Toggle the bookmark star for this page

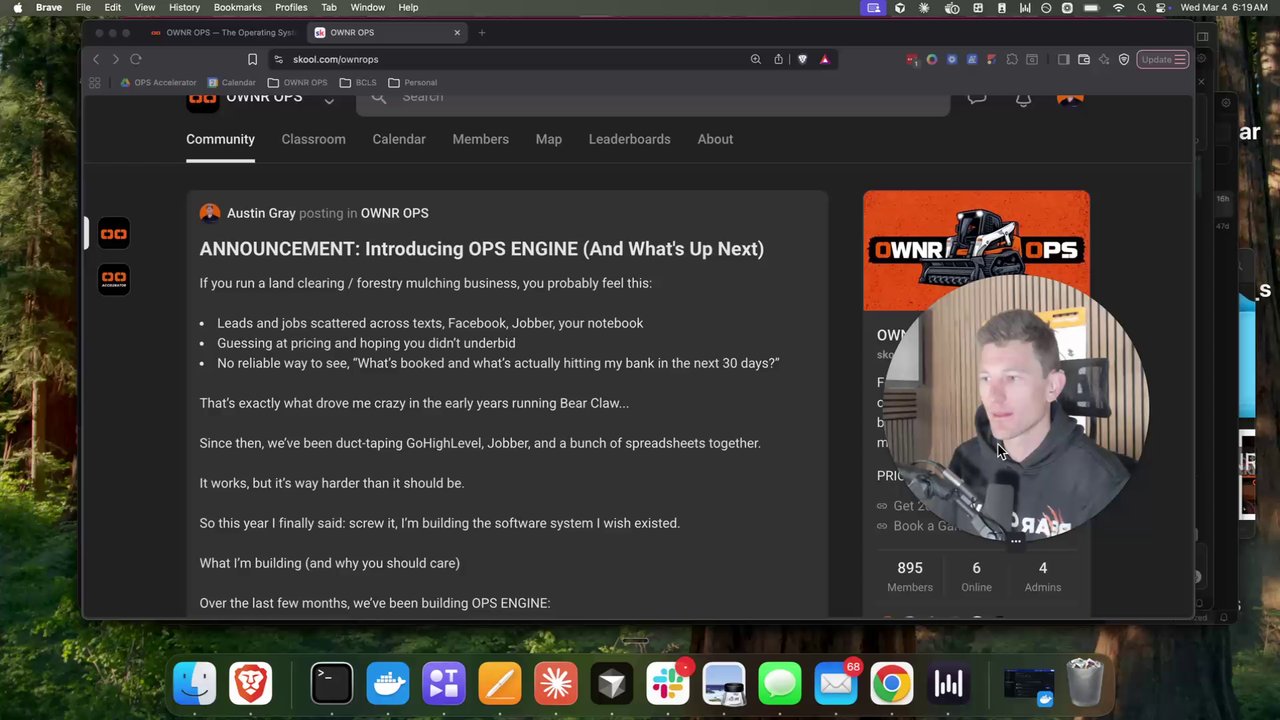(252, 59)
